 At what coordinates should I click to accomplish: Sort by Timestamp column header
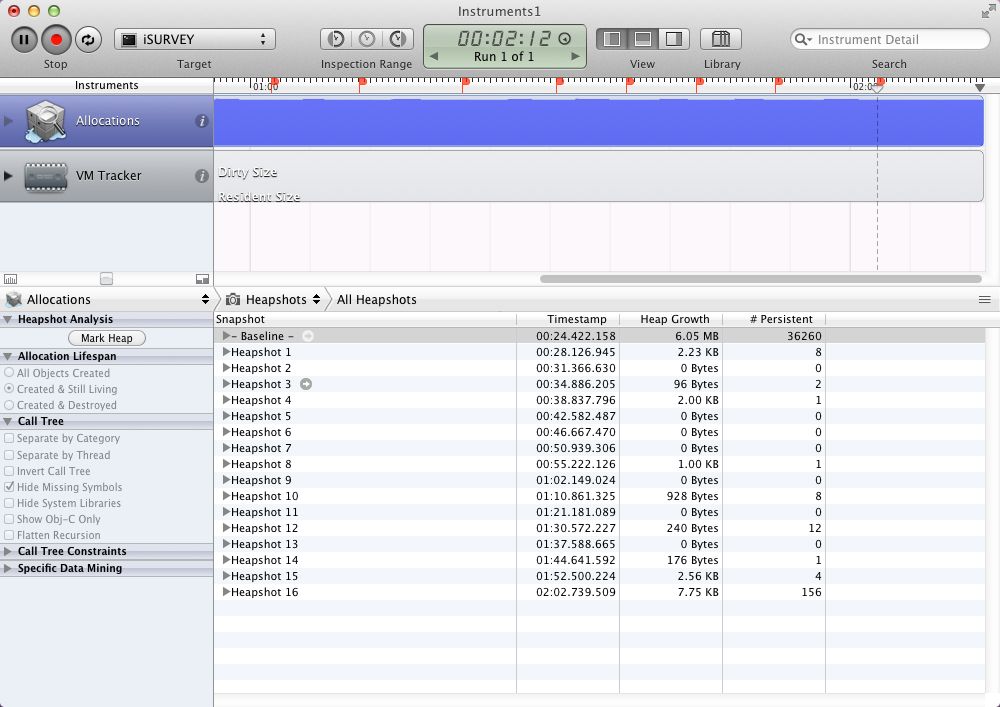tap(568, 319)
